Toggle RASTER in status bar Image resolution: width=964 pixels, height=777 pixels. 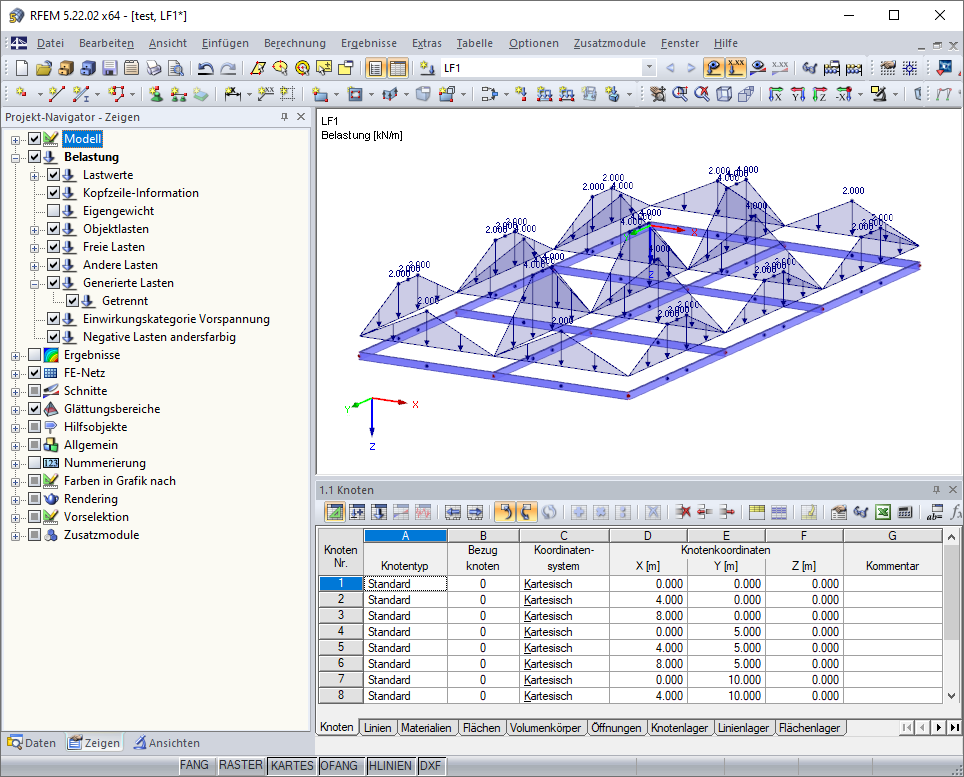point(241,765)
